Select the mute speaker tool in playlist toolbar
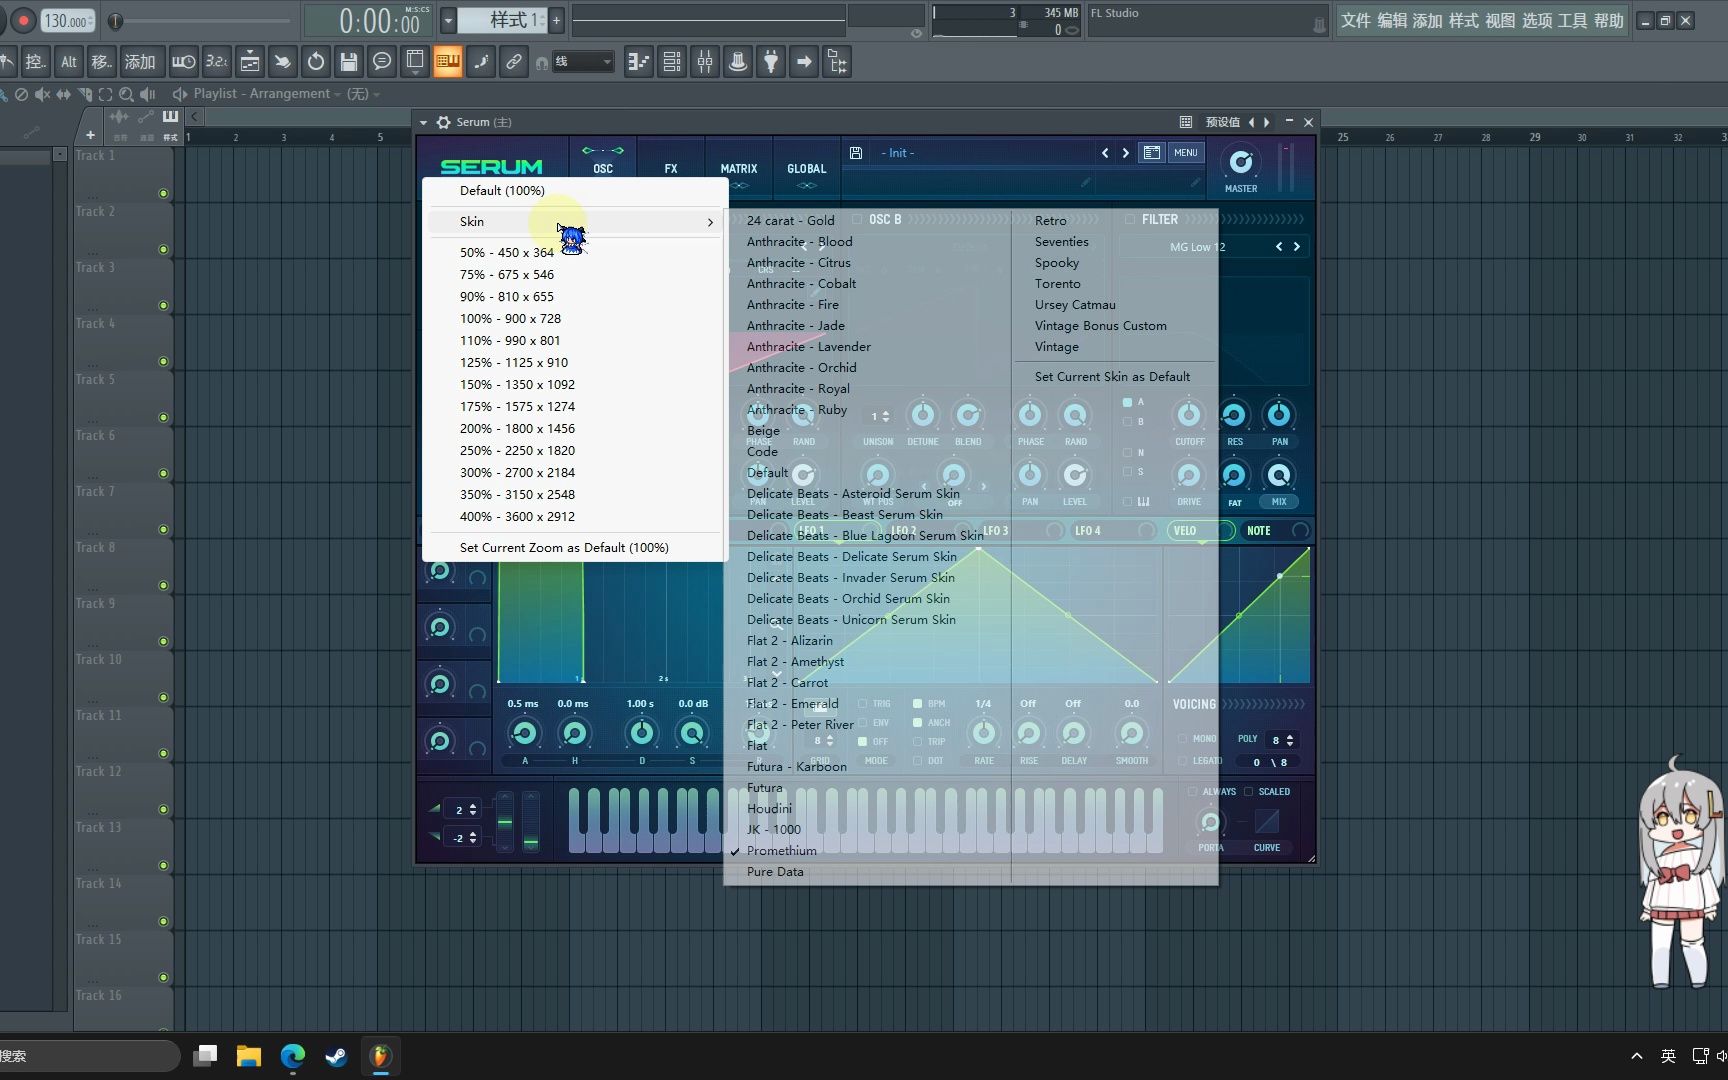 pos(42,94)
